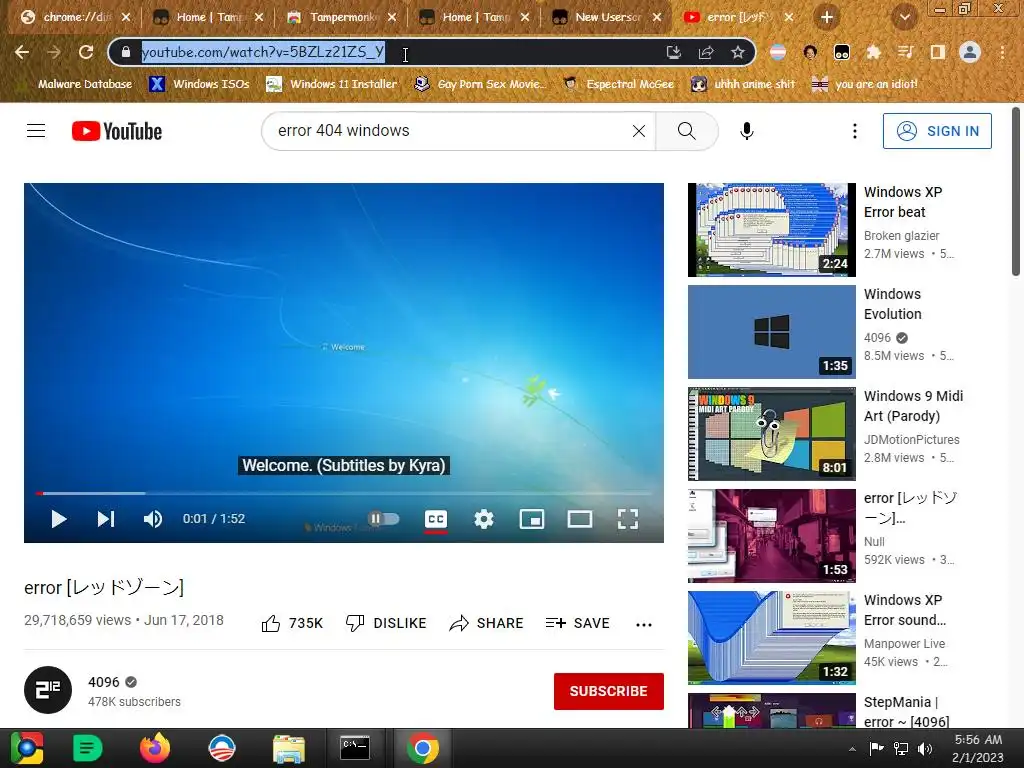Click the address bar URL
This screenshot has width=1024, height=768.
[x=263, y=52]
